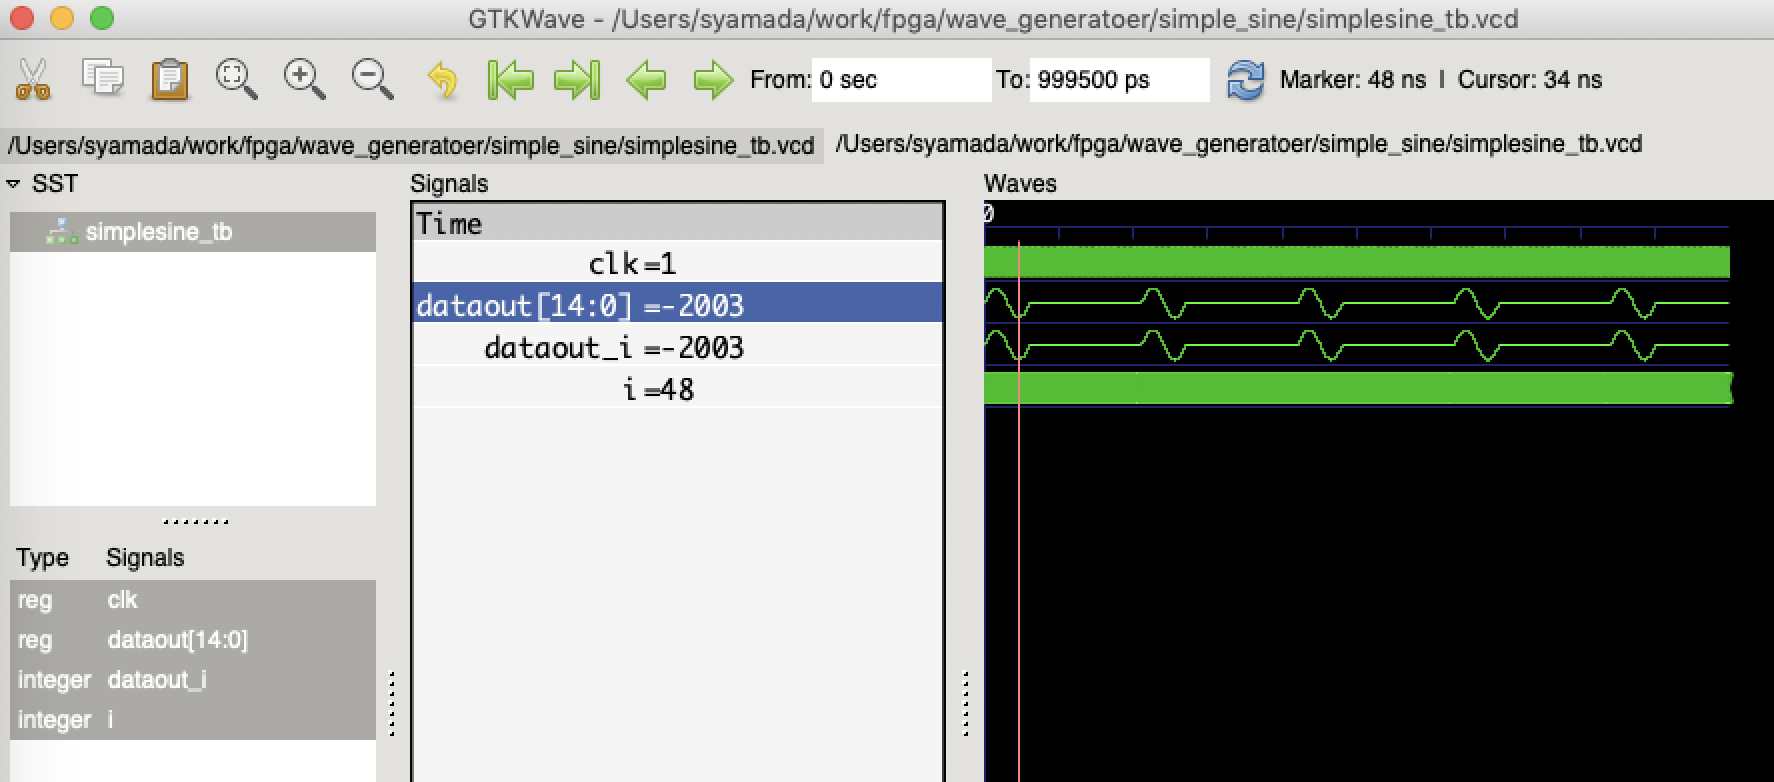Click the SST pane divider grip dots
1774x782 pixels.
point(196,521)
